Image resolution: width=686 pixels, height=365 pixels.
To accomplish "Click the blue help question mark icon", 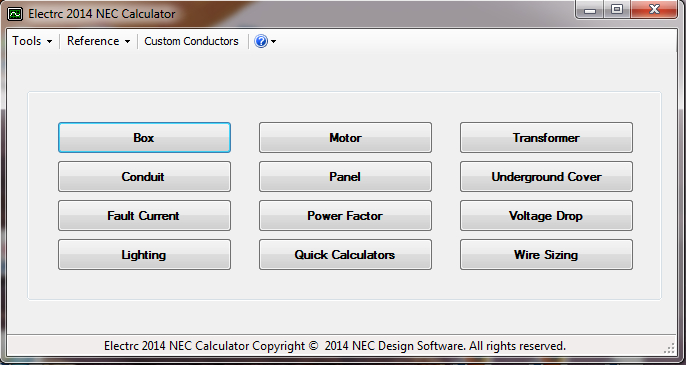I will (261, 41).
